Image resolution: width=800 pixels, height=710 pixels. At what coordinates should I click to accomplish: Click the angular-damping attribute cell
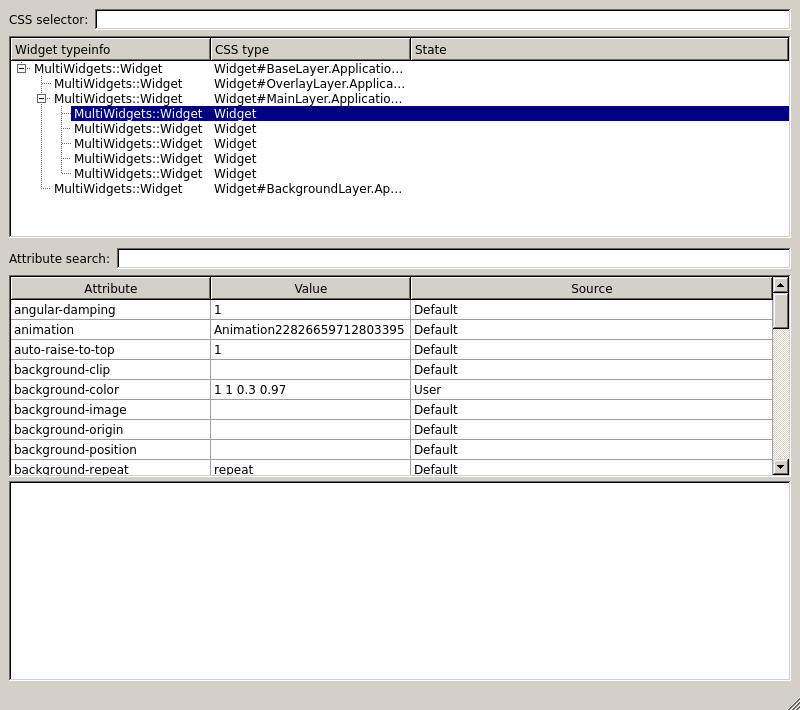110,310
